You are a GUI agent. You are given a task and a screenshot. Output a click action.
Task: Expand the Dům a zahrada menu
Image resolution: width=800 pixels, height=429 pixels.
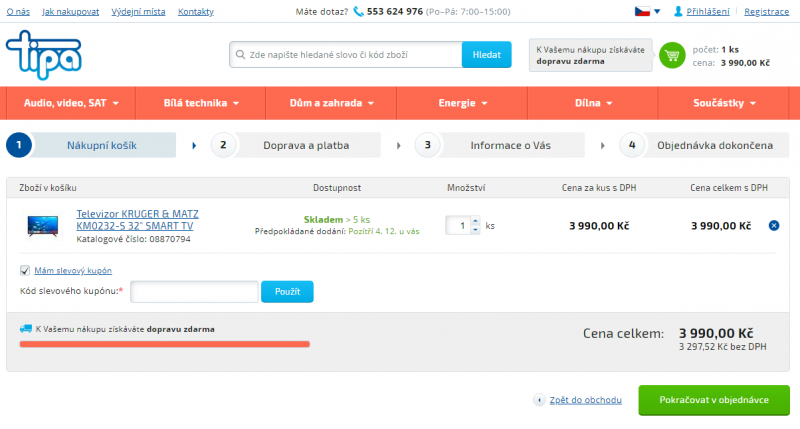click(331, 103)
